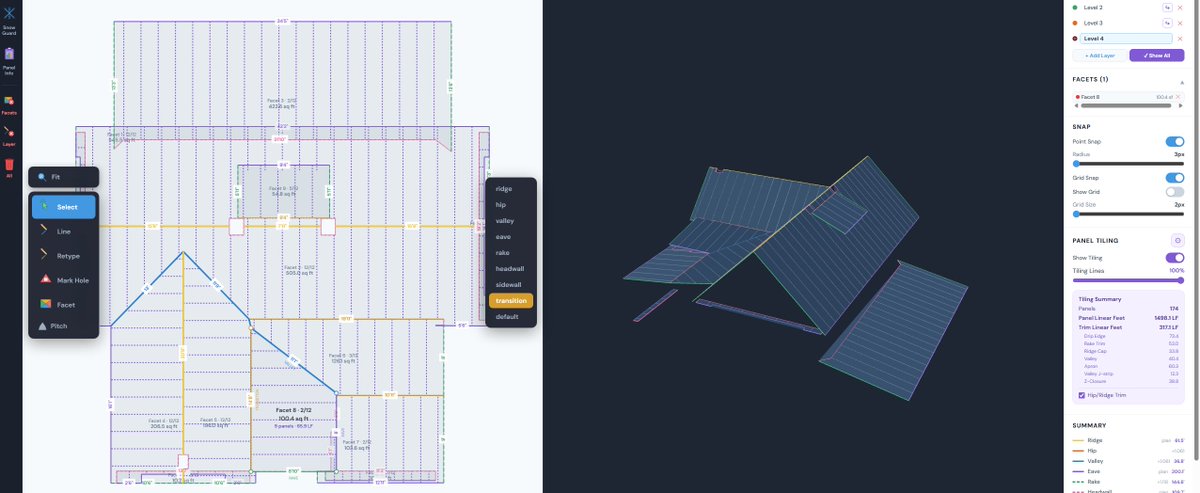
Task: Click the Show All button
Action: (x=1157, y=55)
